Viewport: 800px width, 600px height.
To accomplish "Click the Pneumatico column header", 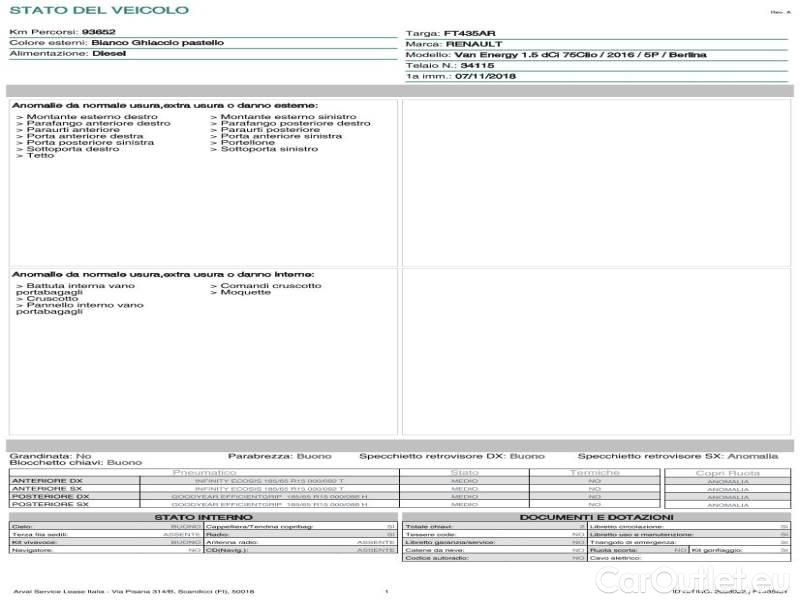I will click(x=205, y=472).
